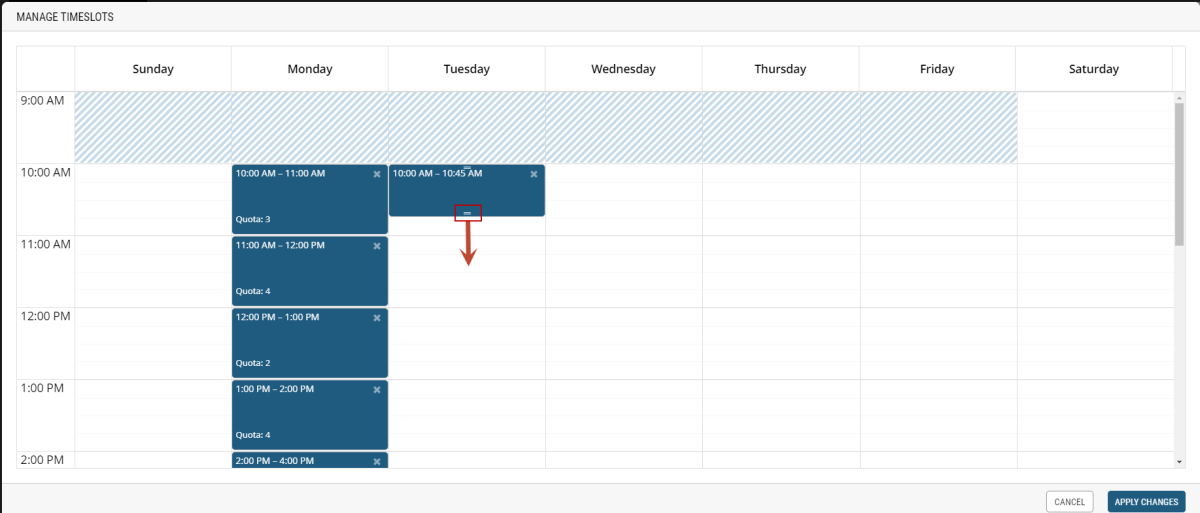
Task: Remove the 2:00 PM – 4:00 PM timeslot
Action: pos(377,462)
